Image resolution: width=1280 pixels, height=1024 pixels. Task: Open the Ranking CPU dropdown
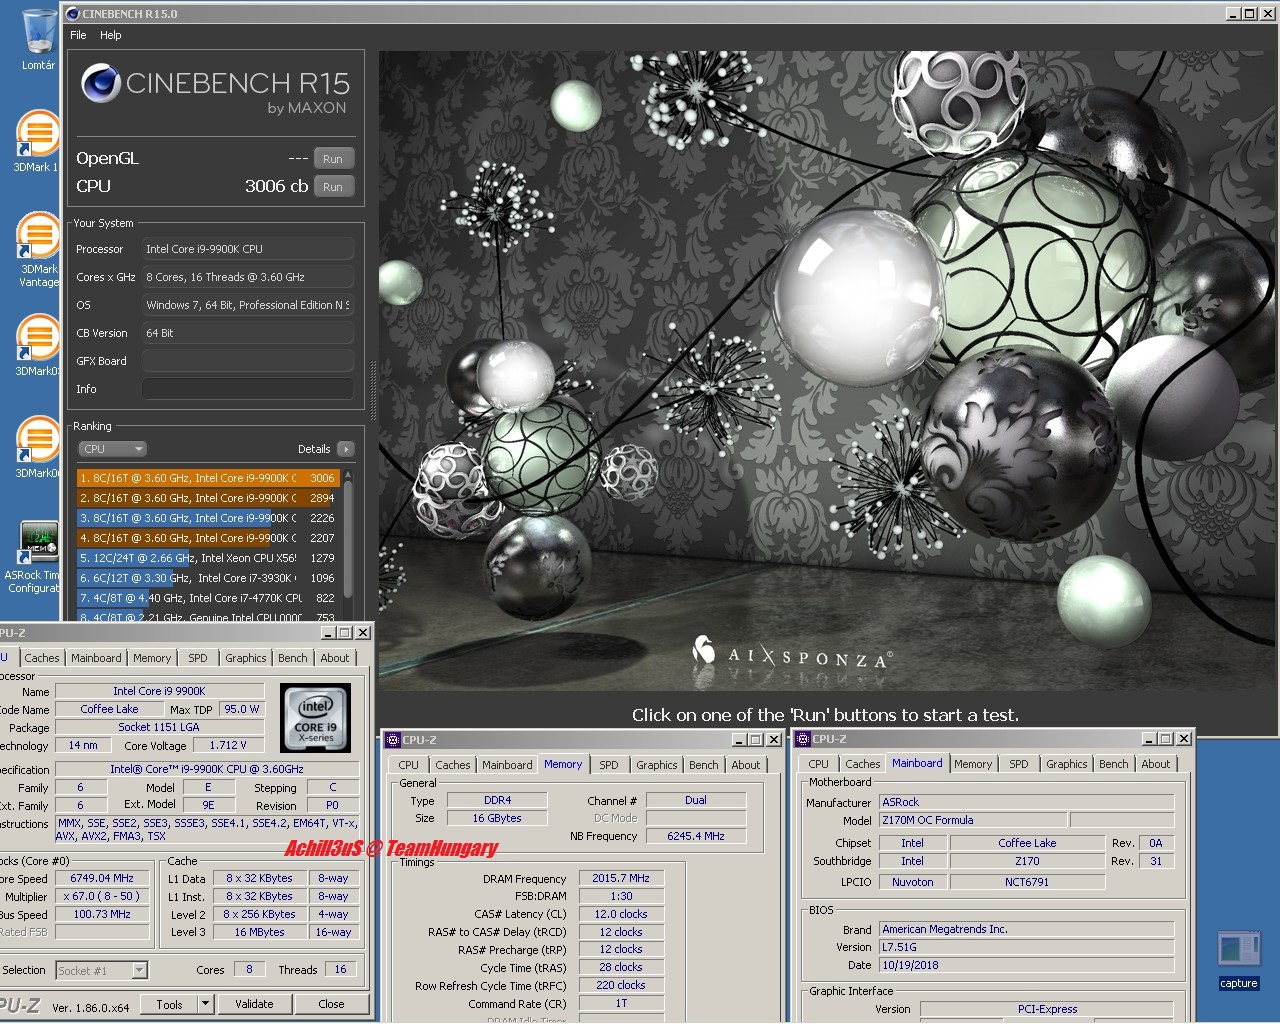[x=112, y=449]
